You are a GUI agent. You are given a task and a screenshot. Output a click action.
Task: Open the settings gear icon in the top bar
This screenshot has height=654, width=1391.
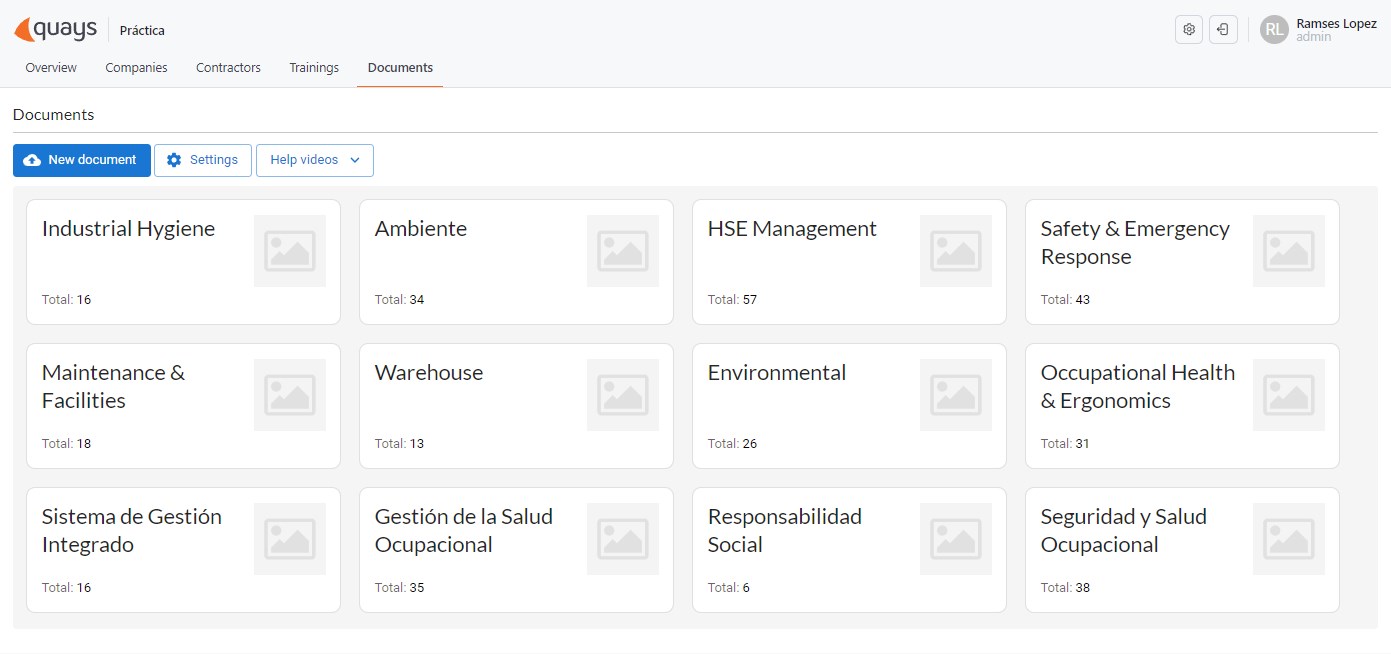click(x=1188, y=29)
